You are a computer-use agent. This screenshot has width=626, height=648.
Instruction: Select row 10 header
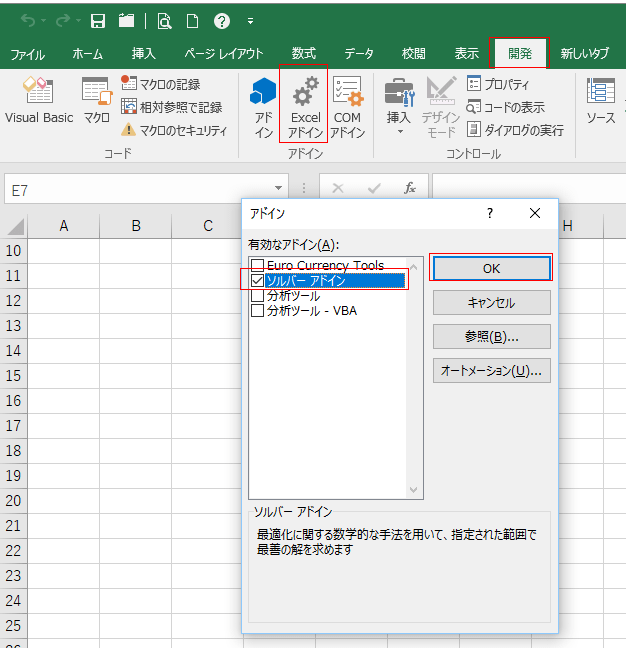click(14, 251)
